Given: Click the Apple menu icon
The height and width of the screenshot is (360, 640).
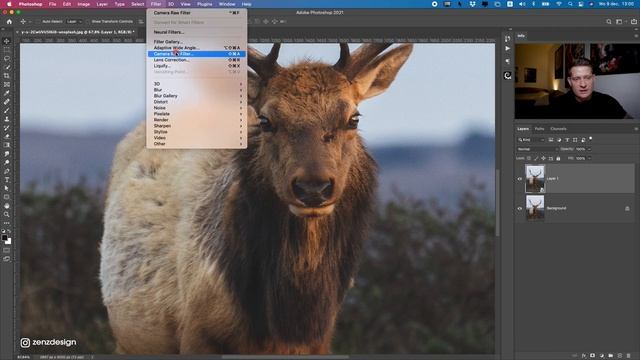Looking at the screenshot, I should (x=9, y=4).
